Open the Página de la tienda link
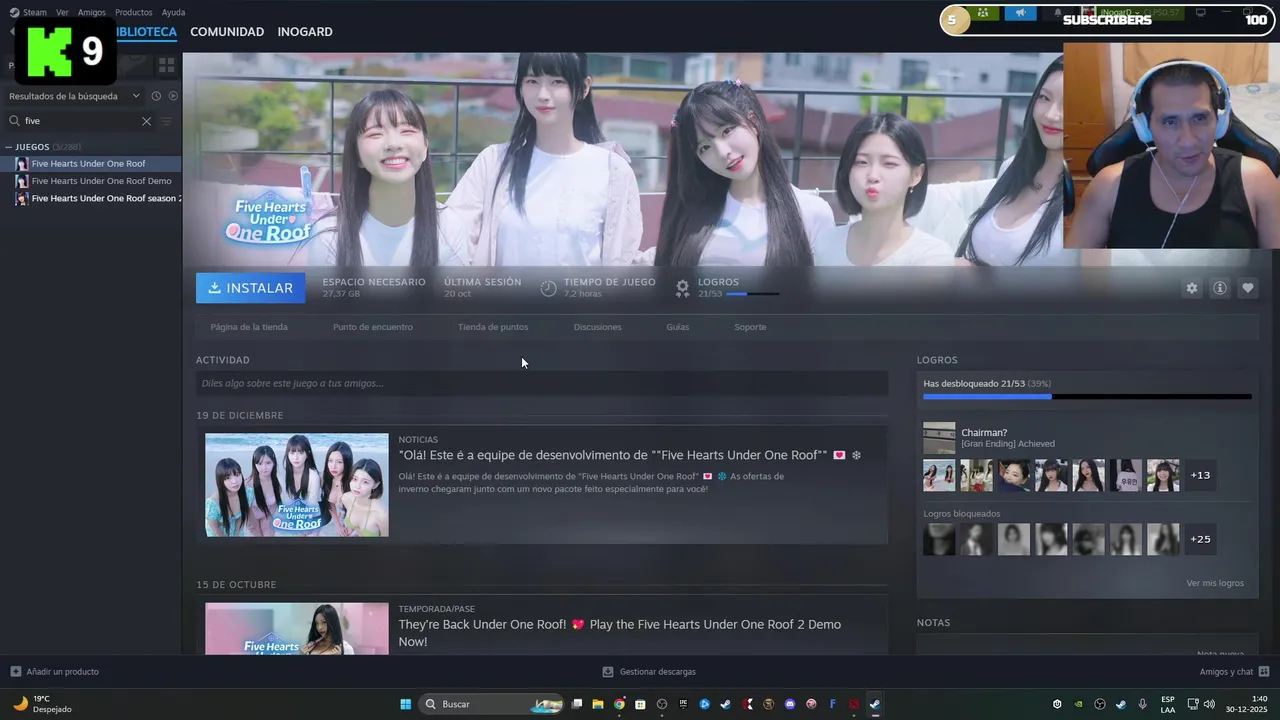The width and height of the screenshot is (1280, 720). click(x=249, y=327)
